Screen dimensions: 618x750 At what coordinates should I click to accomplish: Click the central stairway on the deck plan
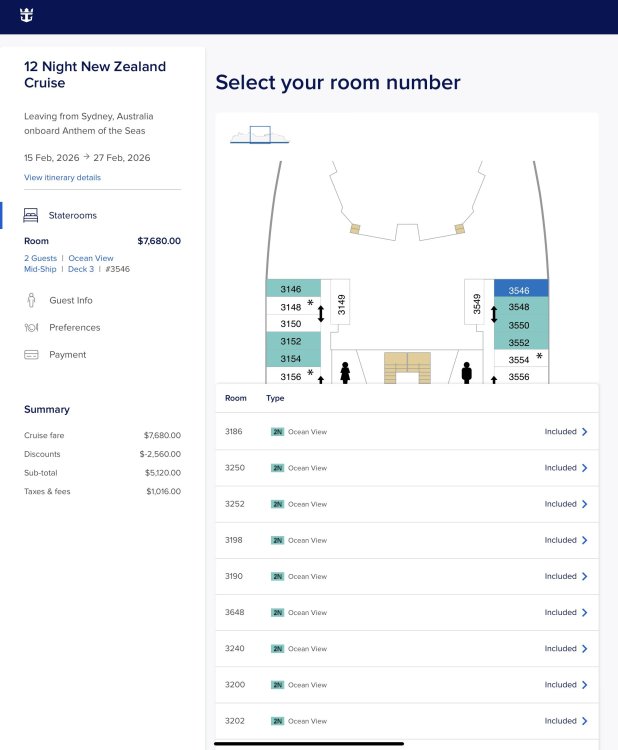point(408,368)
